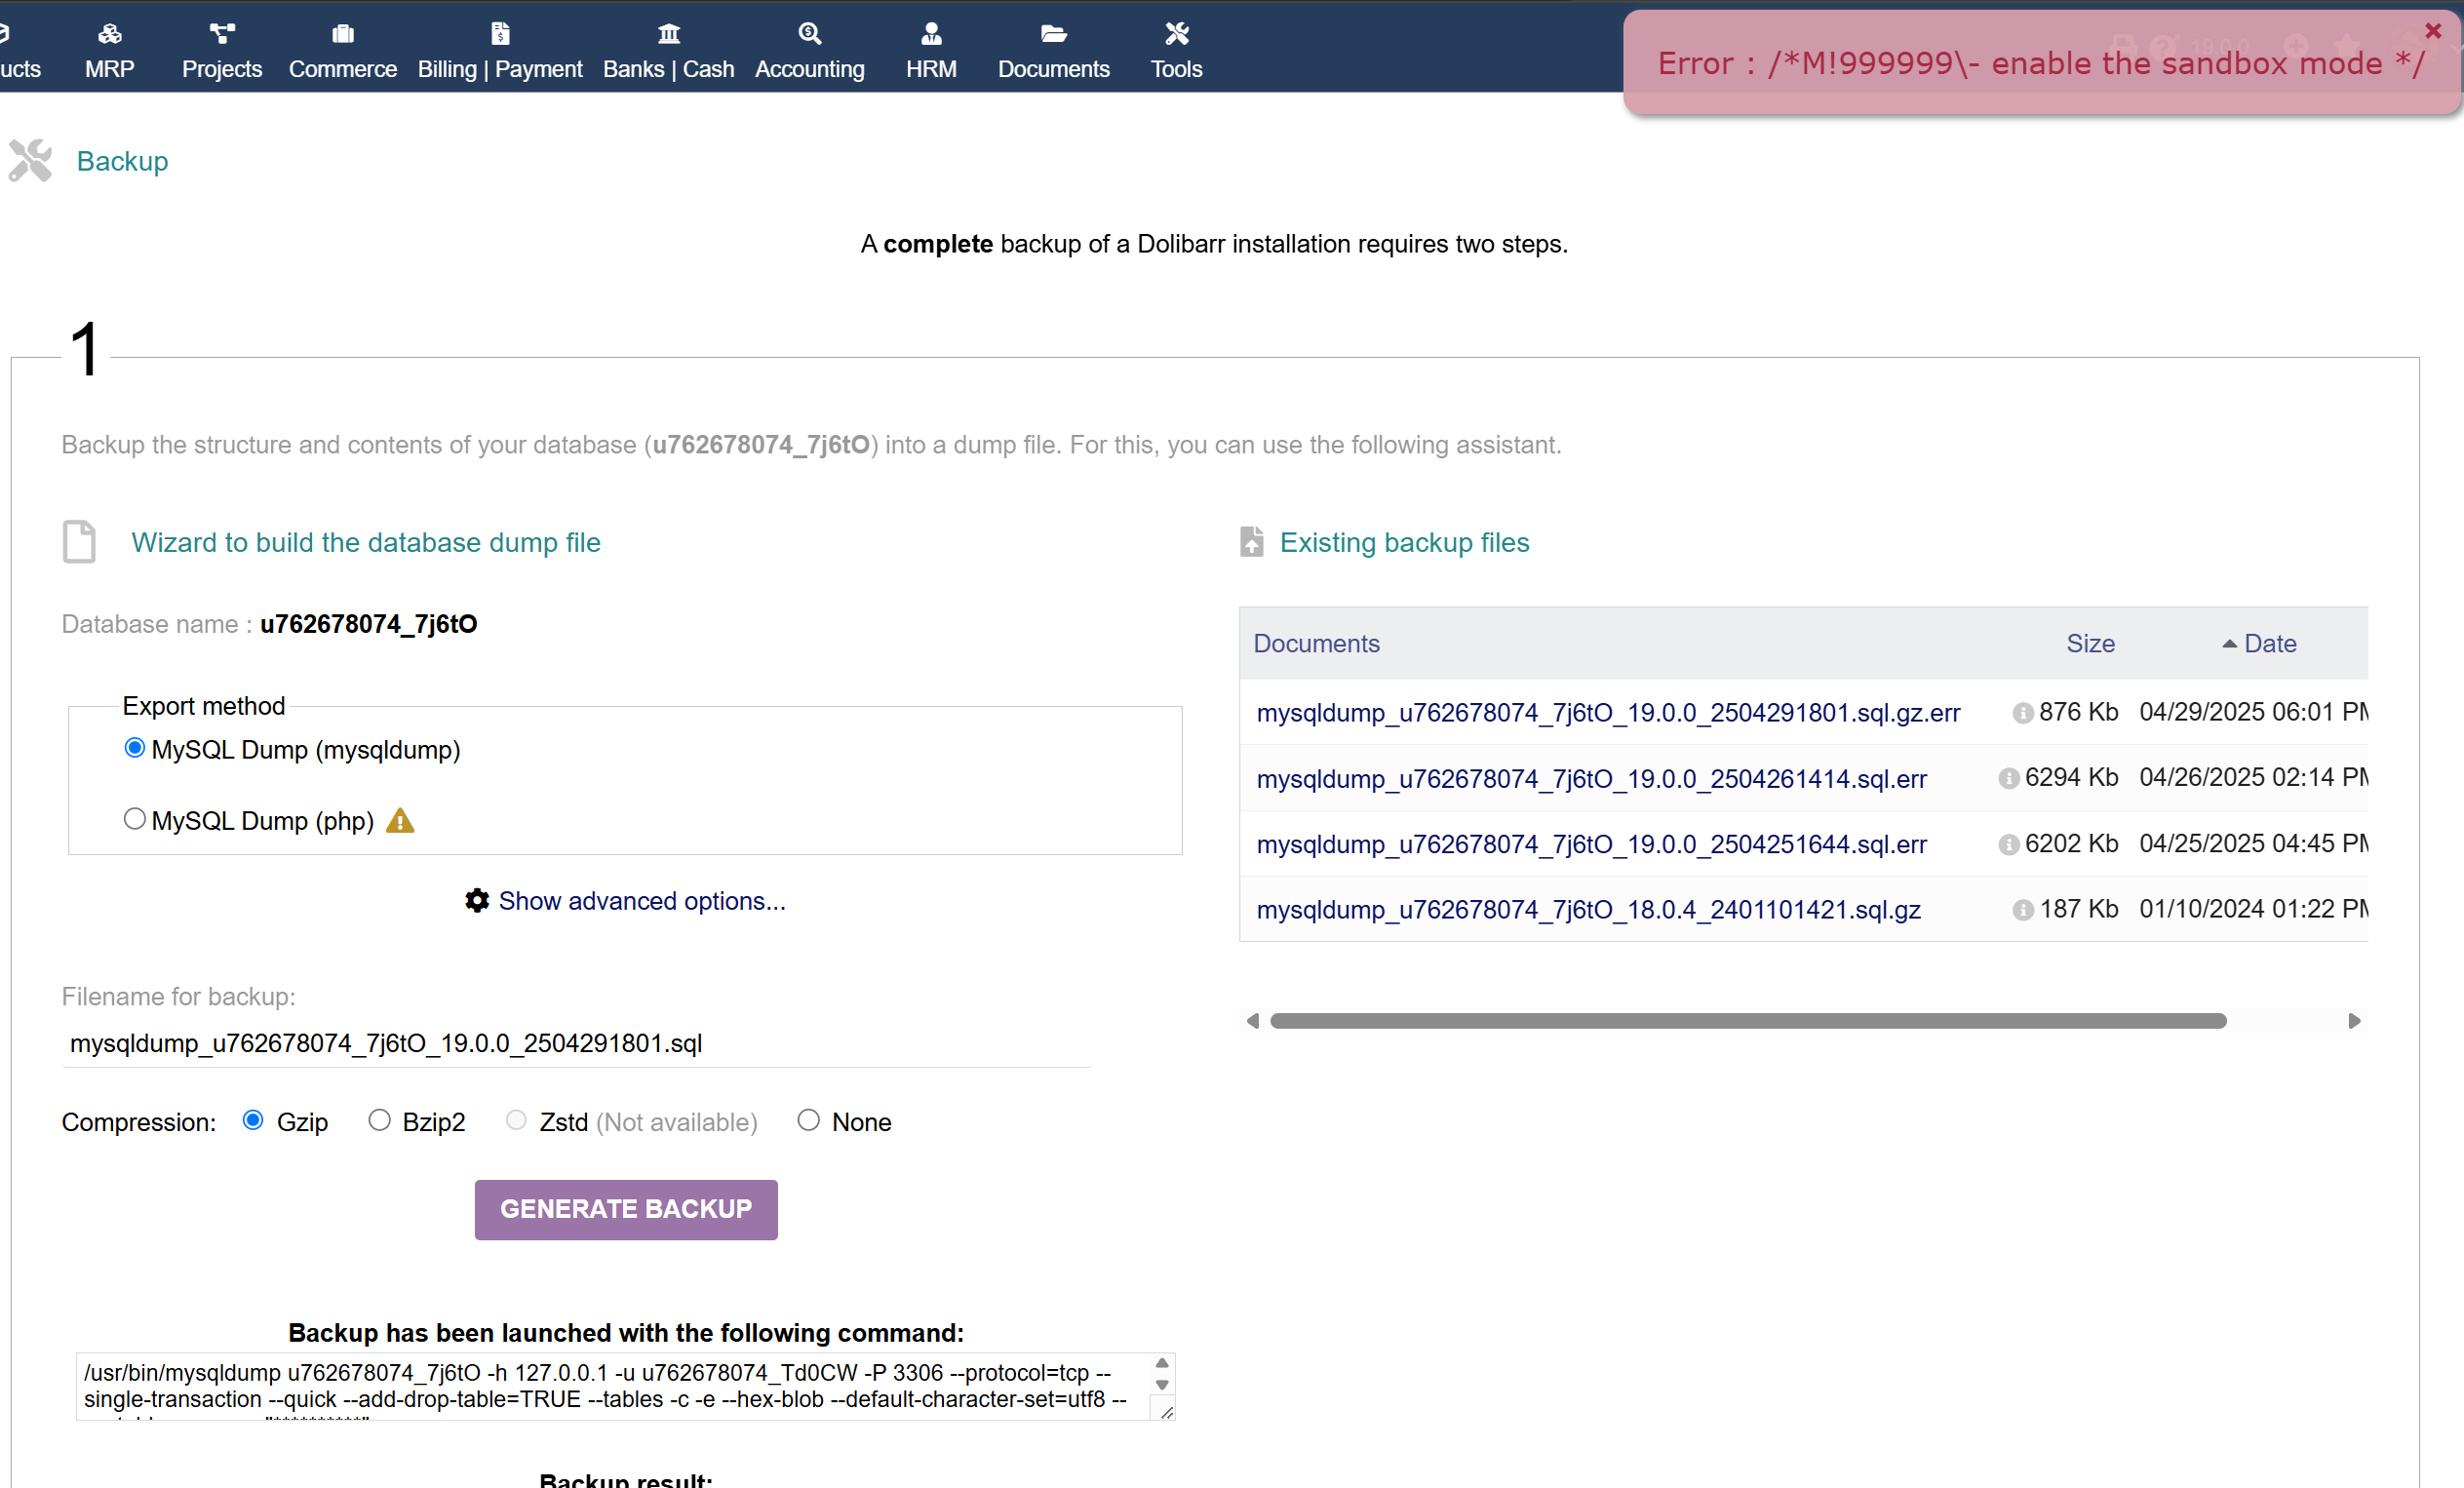Choose None for compression
This screenshot has width=2464, height=1488.
(x=808, y=1121)
